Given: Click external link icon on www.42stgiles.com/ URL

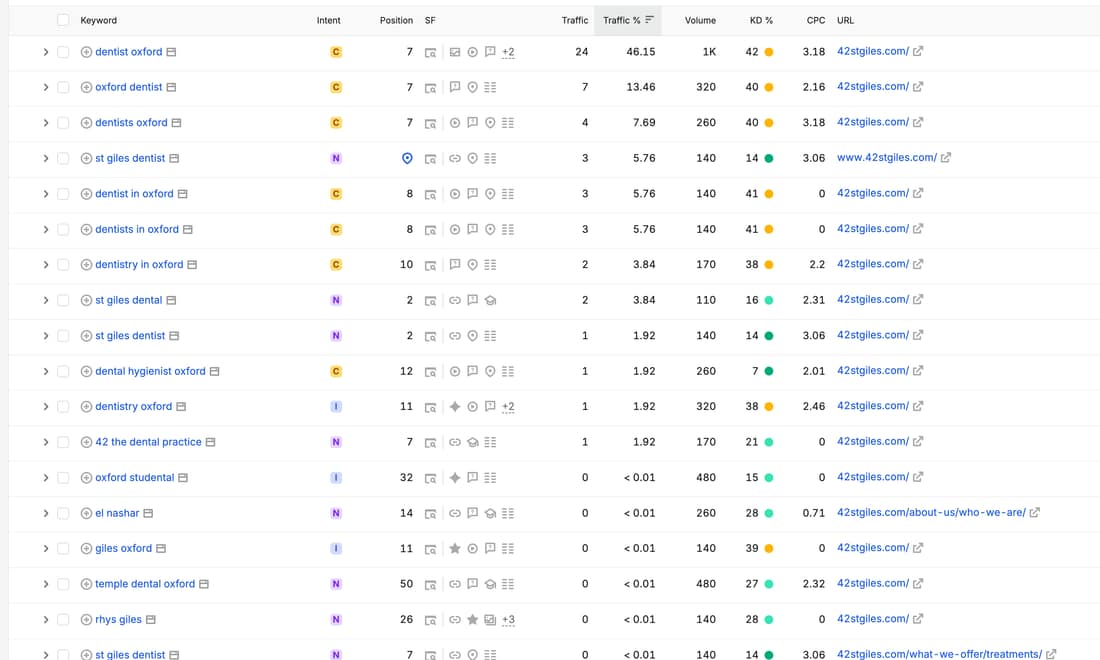Looking at the screenshot, I should pos(946,158).
